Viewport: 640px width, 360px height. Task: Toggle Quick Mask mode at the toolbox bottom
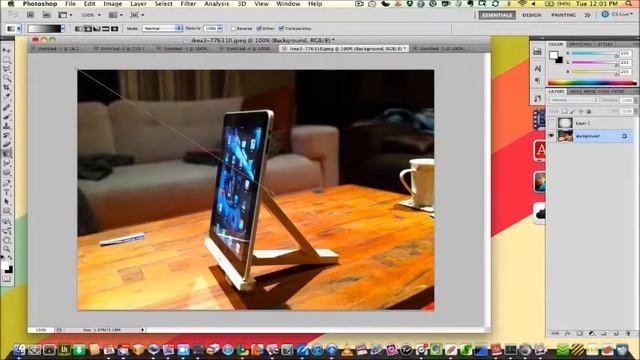pyautogui.click(x=7, y=279)
